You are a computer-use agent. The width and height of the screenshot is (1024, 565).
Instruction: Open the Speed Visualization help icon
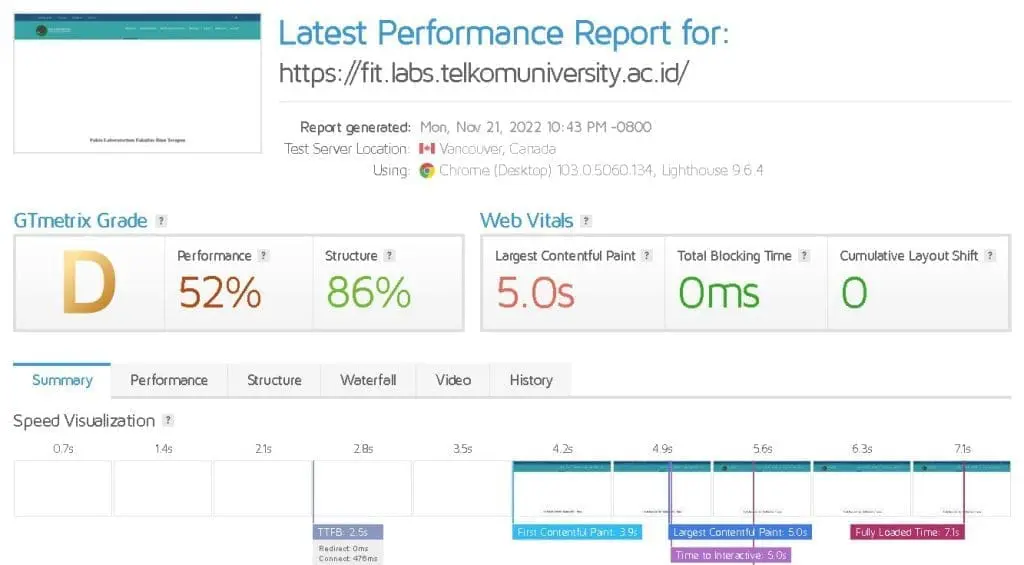tap(168, 420)
